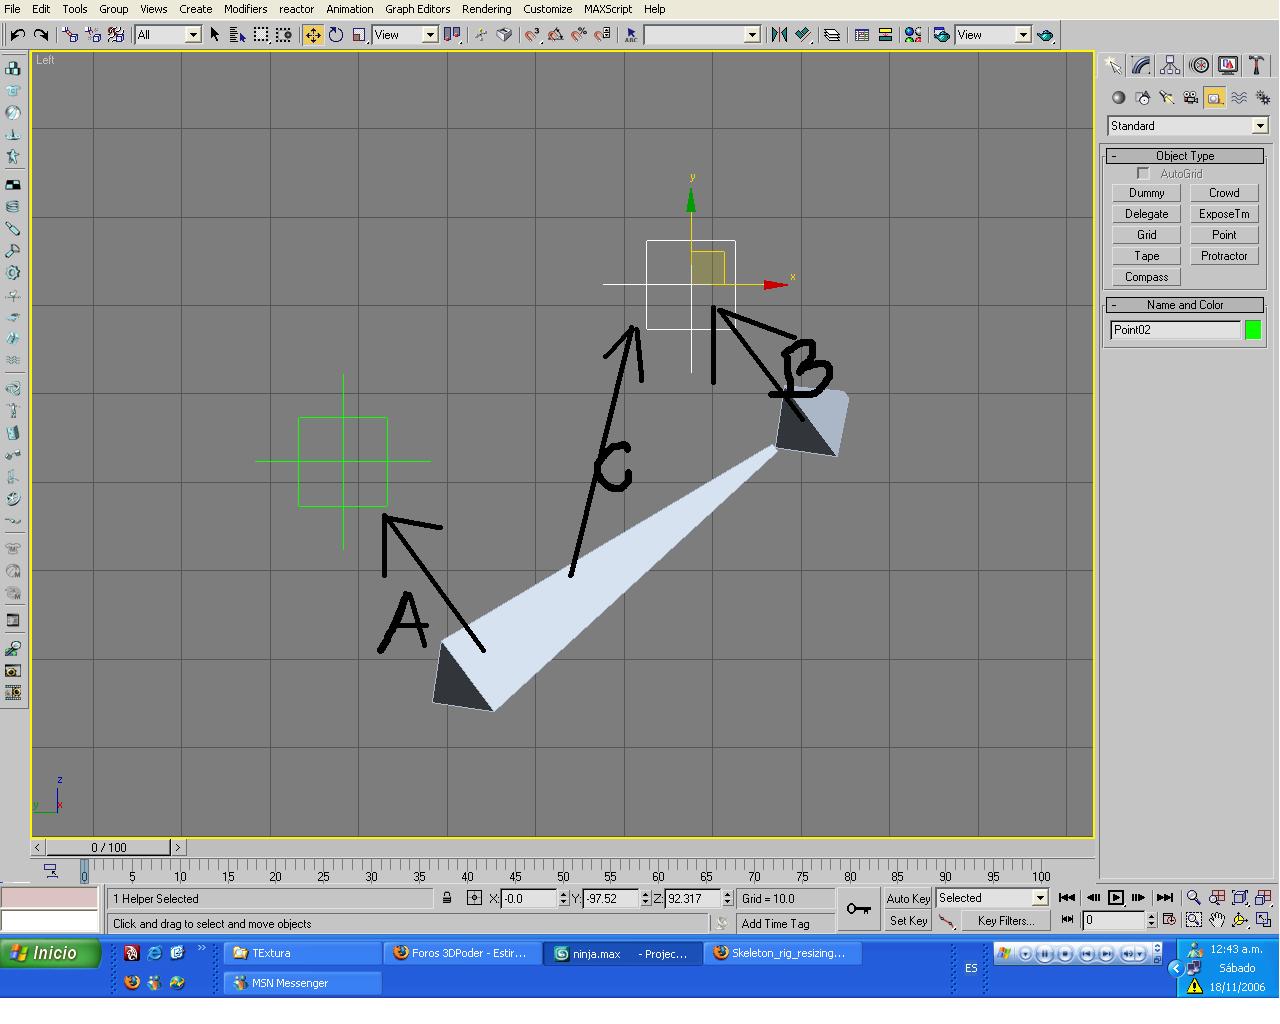
Task: Click the Align tool icon
Action: point(803,35)
